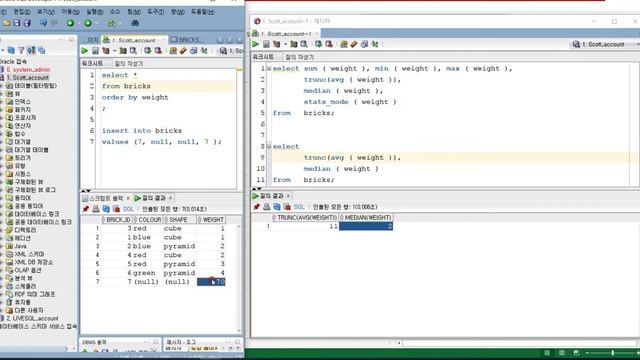Switch to 질의 작성기 tab in main window

point(129,64)
